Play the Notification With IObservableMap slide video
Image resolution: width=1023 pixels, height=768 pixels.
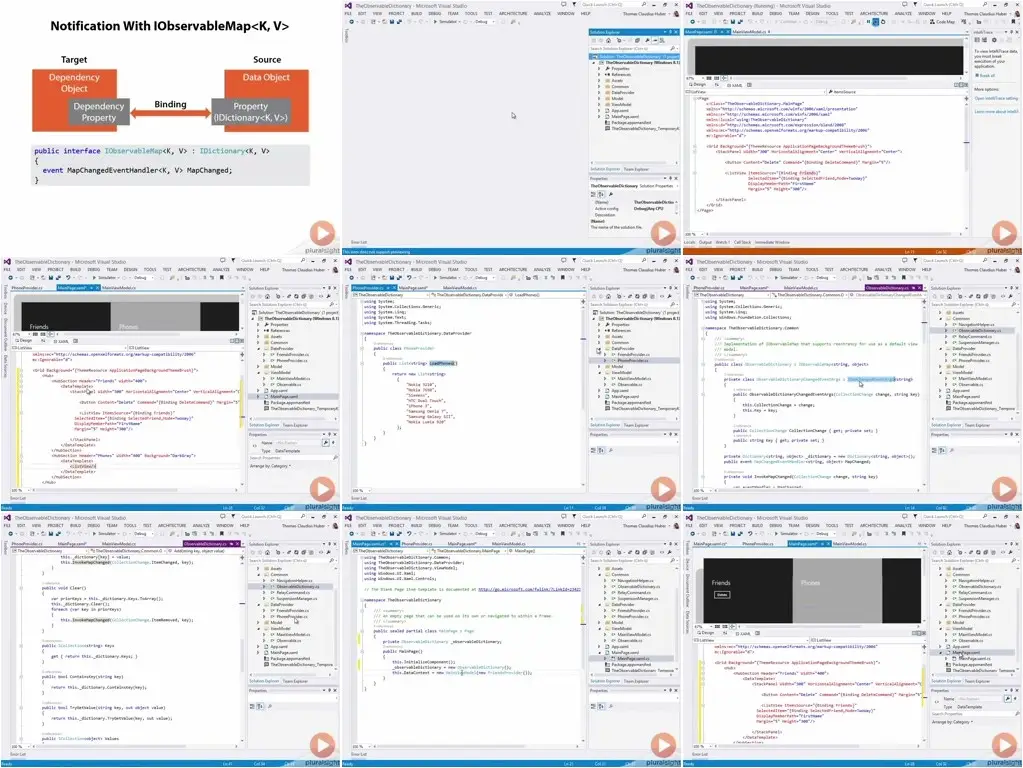click(x=322, y=233)
